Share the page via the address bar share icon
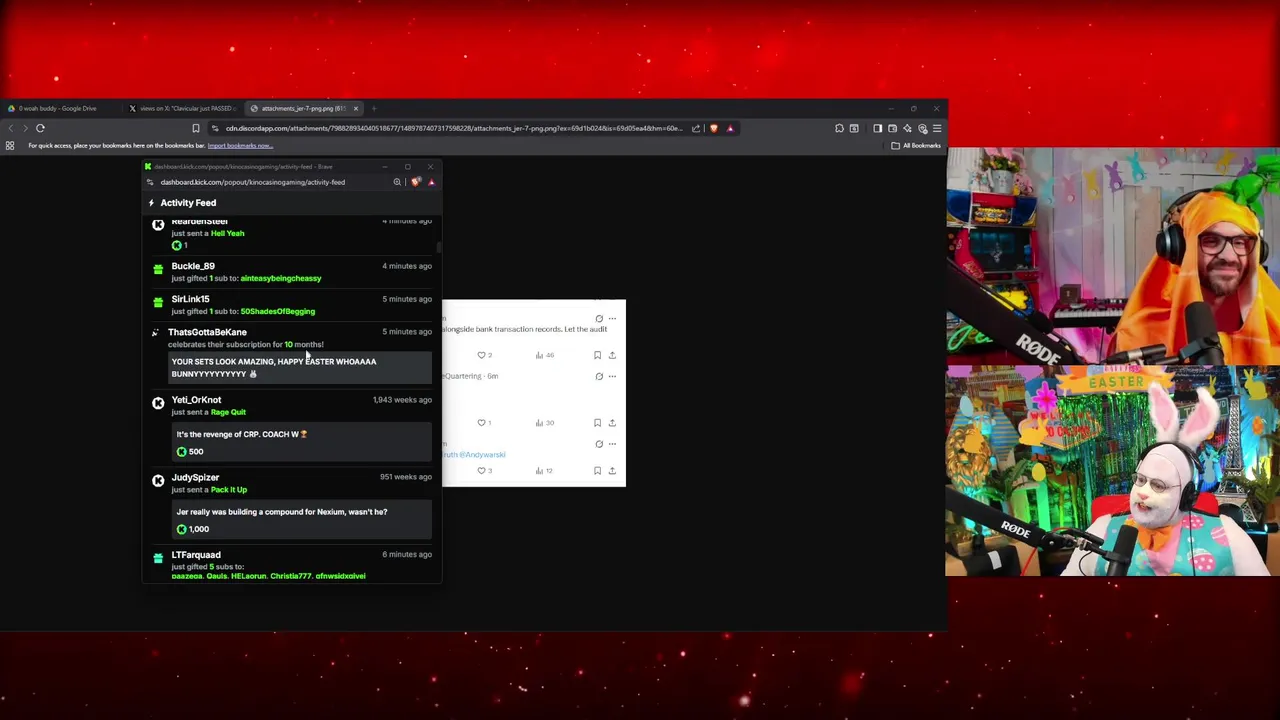The width and height of the screenshot is (1280, 720). pos(696,128)
